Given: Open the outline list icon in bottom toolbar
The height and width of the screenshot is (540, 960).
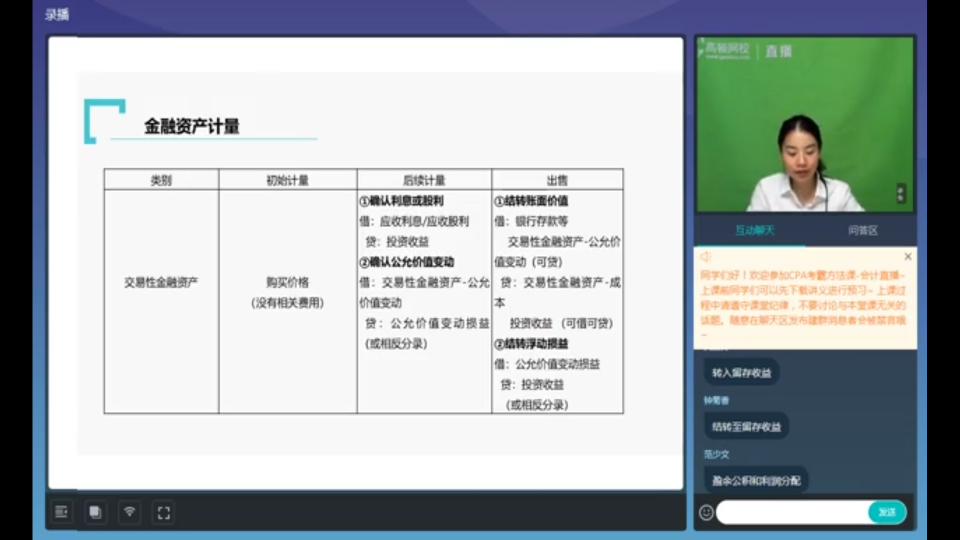Looking at the screenshot, I should tap(61, 512).
